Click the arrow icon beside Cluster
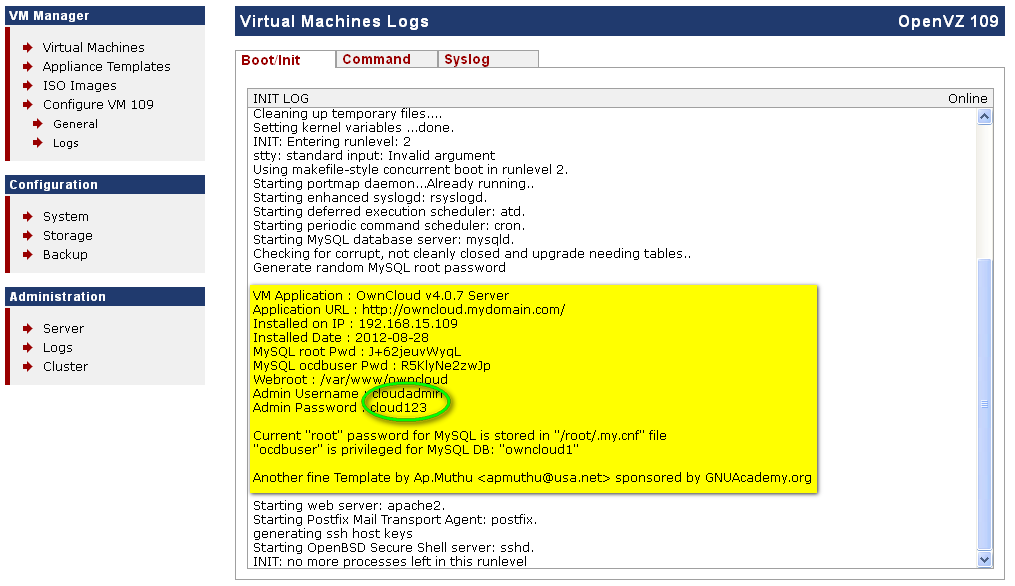This screenshot has height=586, width=1015. tap(28, 366)
